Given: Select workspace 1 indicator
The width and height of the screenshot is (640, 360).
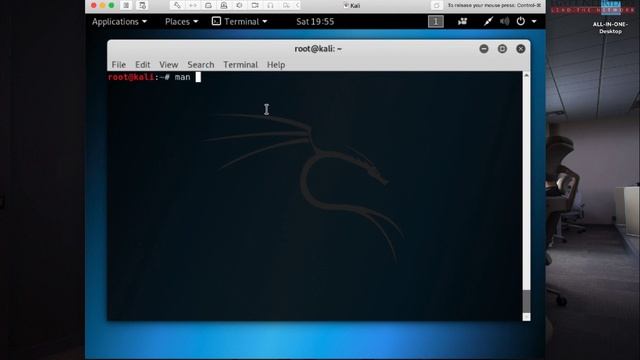Looking at the screenshot, I should pyautogui.click(x=436, y=22).
